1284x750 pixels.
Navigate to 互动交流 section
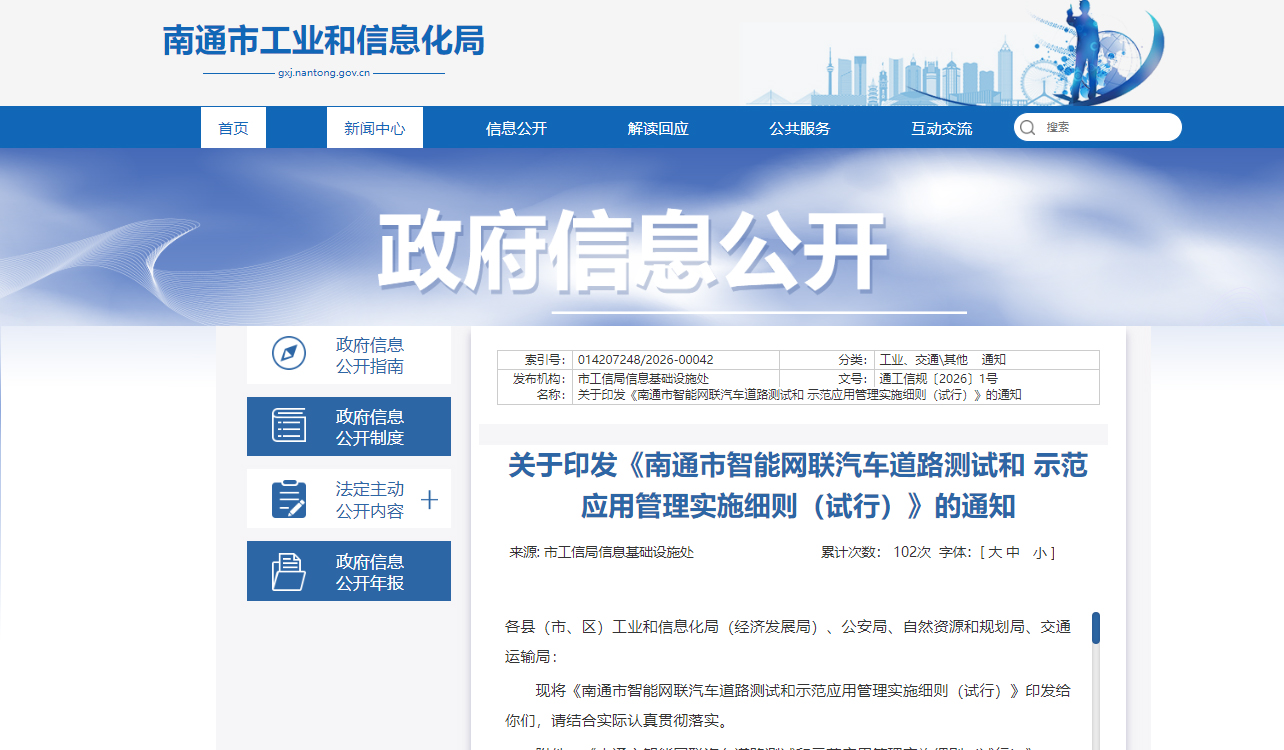click(941, 128)
